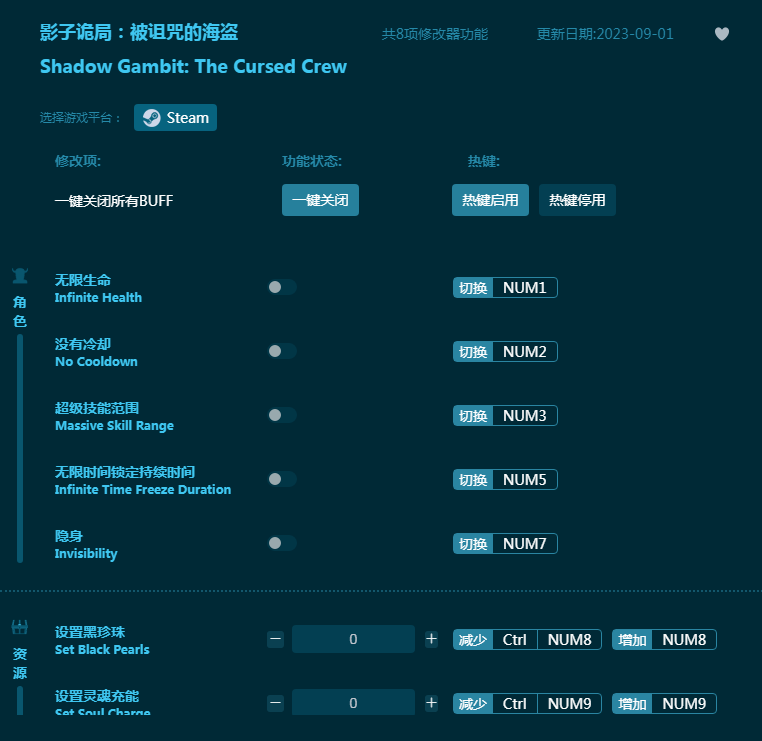
Task: Click 增加 NUM8 hotkey box
Action: 664,639
